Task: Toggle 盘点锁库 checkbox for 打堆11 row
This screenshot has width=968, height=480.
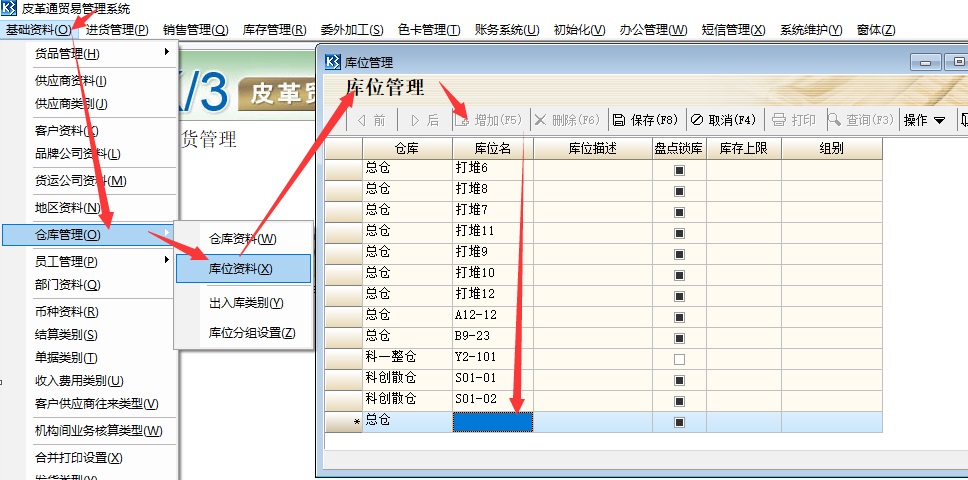Action: [680, 234]
